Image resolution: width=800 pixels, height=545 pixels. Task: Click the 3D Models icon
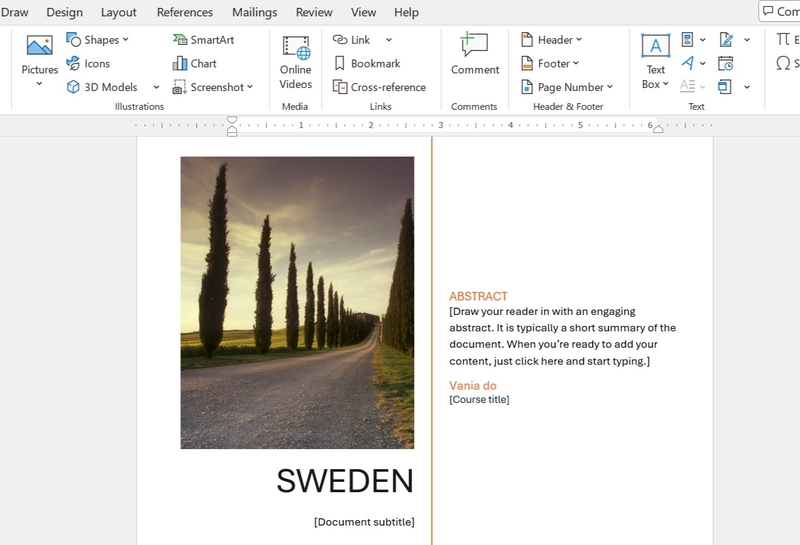click(x=73, y=87)
